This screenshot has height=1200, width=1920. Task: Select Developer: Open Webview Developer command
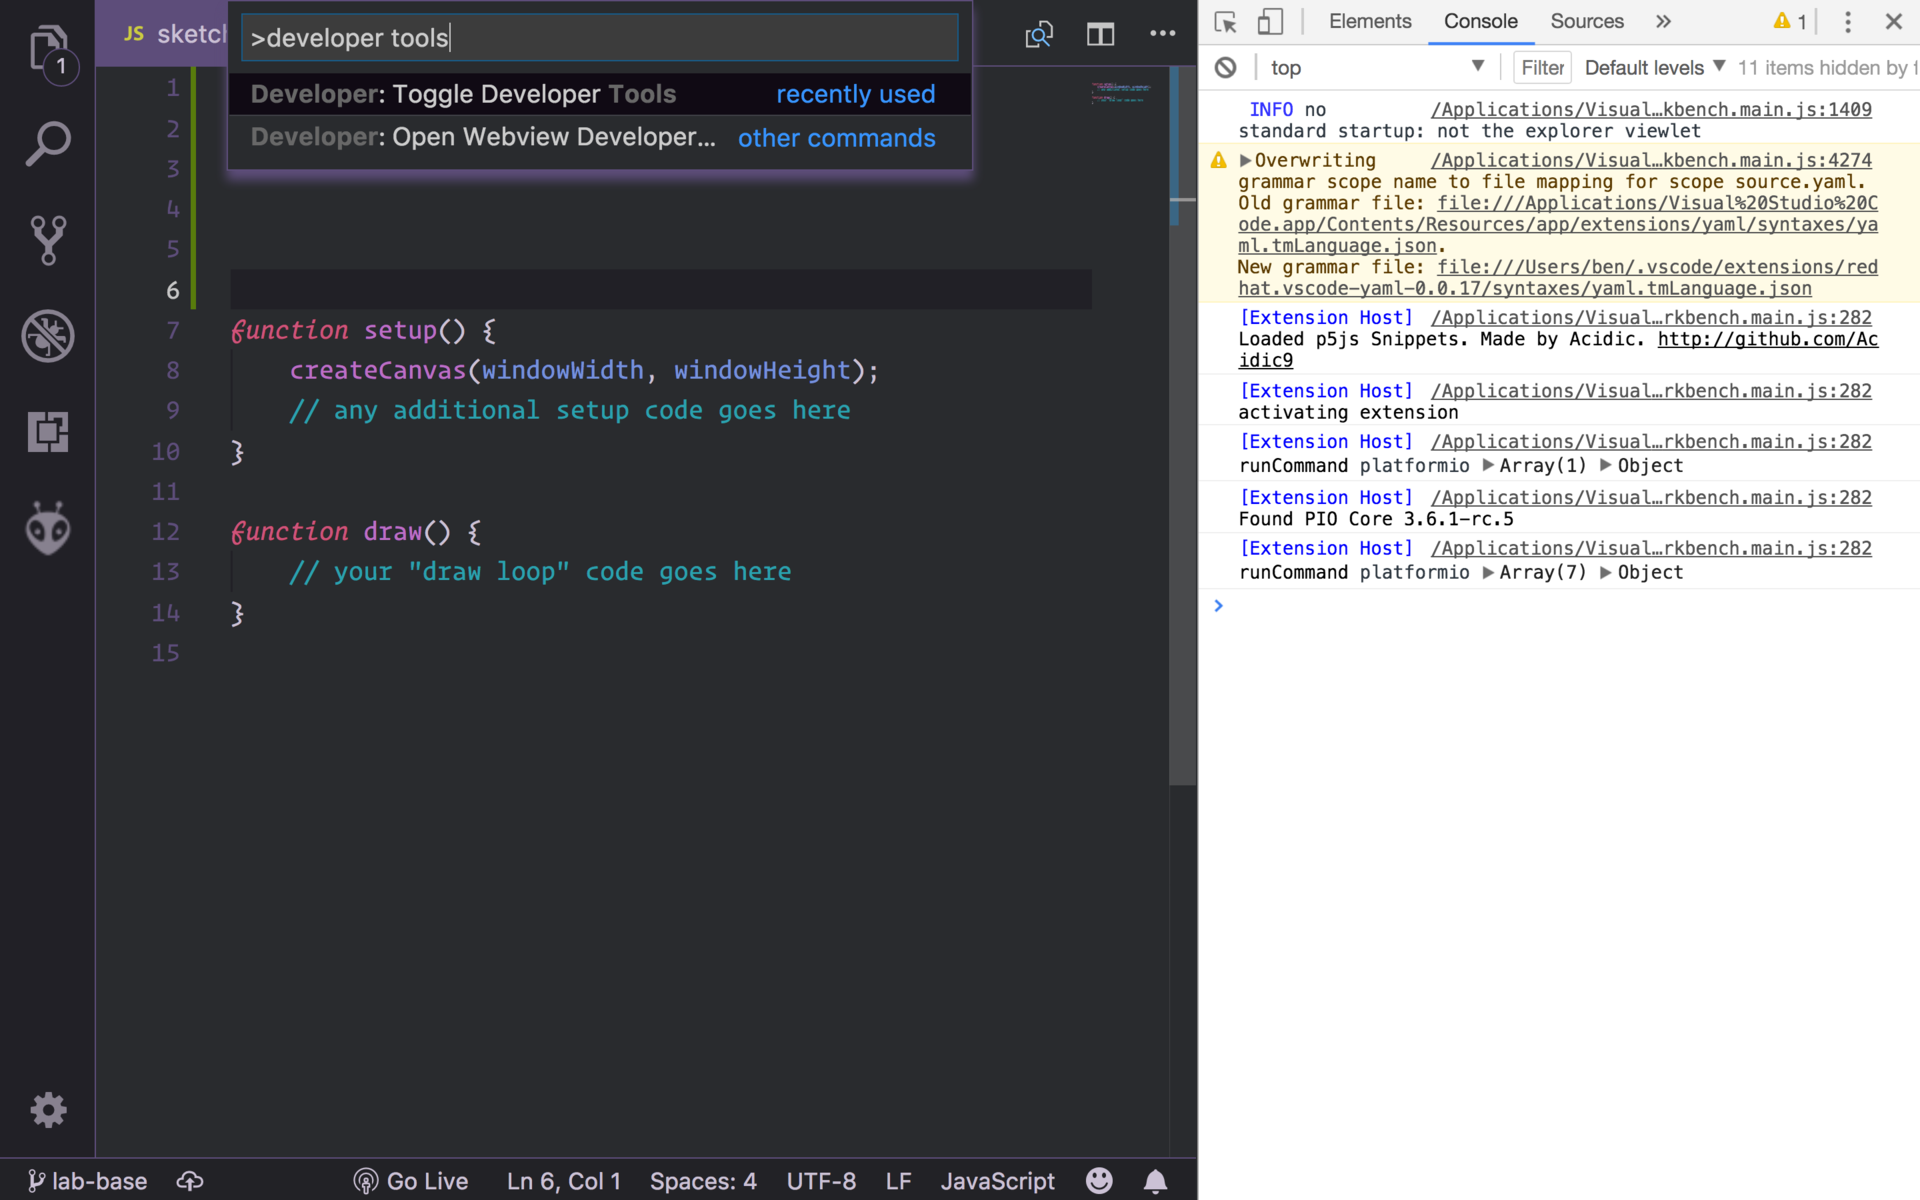point(600,138)
